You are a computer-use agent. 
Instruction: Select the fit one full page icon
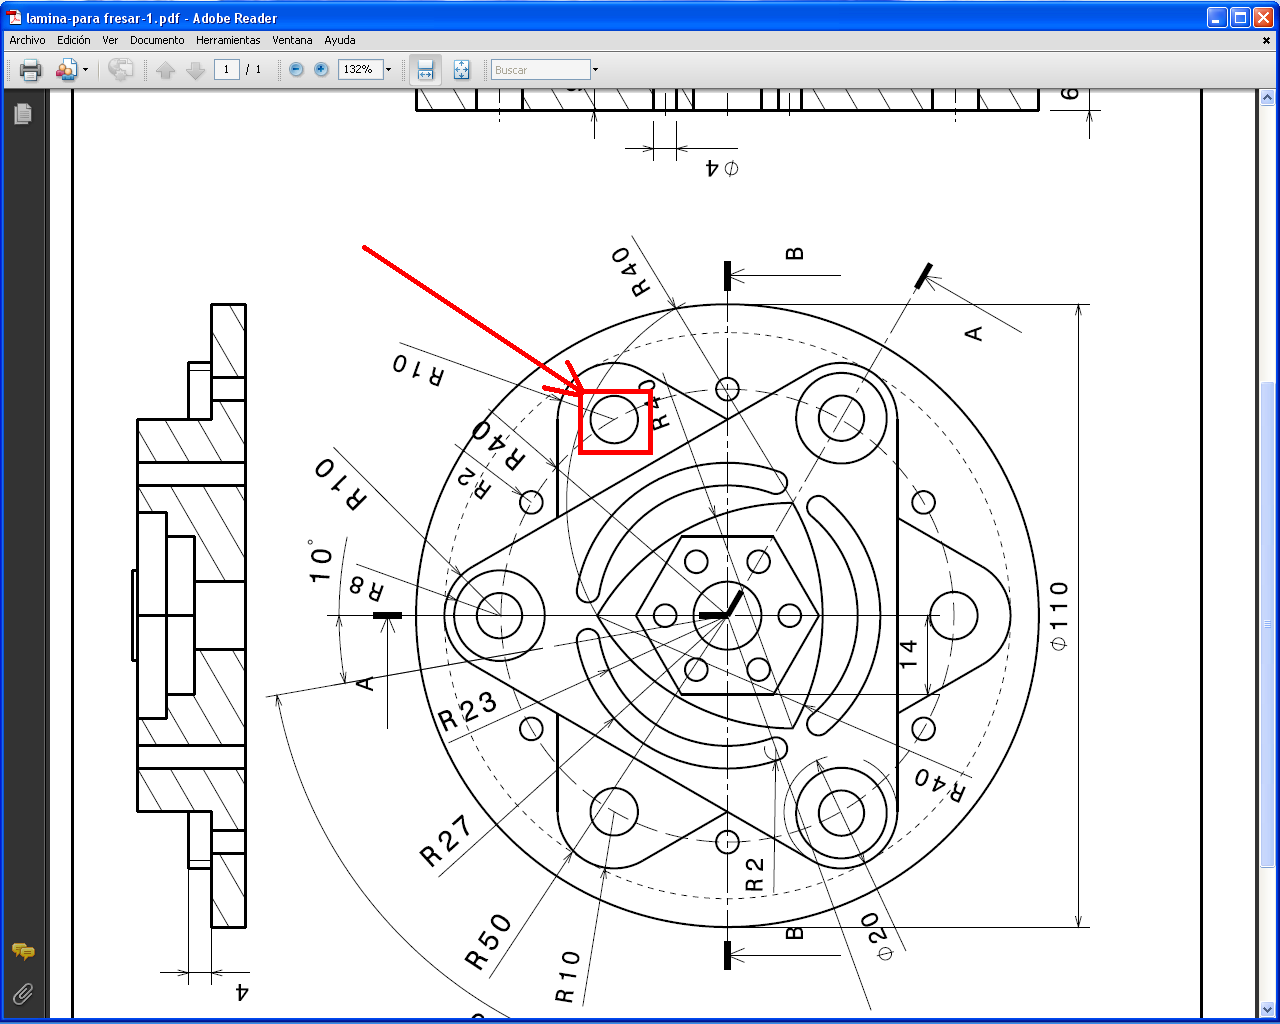click(461, 69)
